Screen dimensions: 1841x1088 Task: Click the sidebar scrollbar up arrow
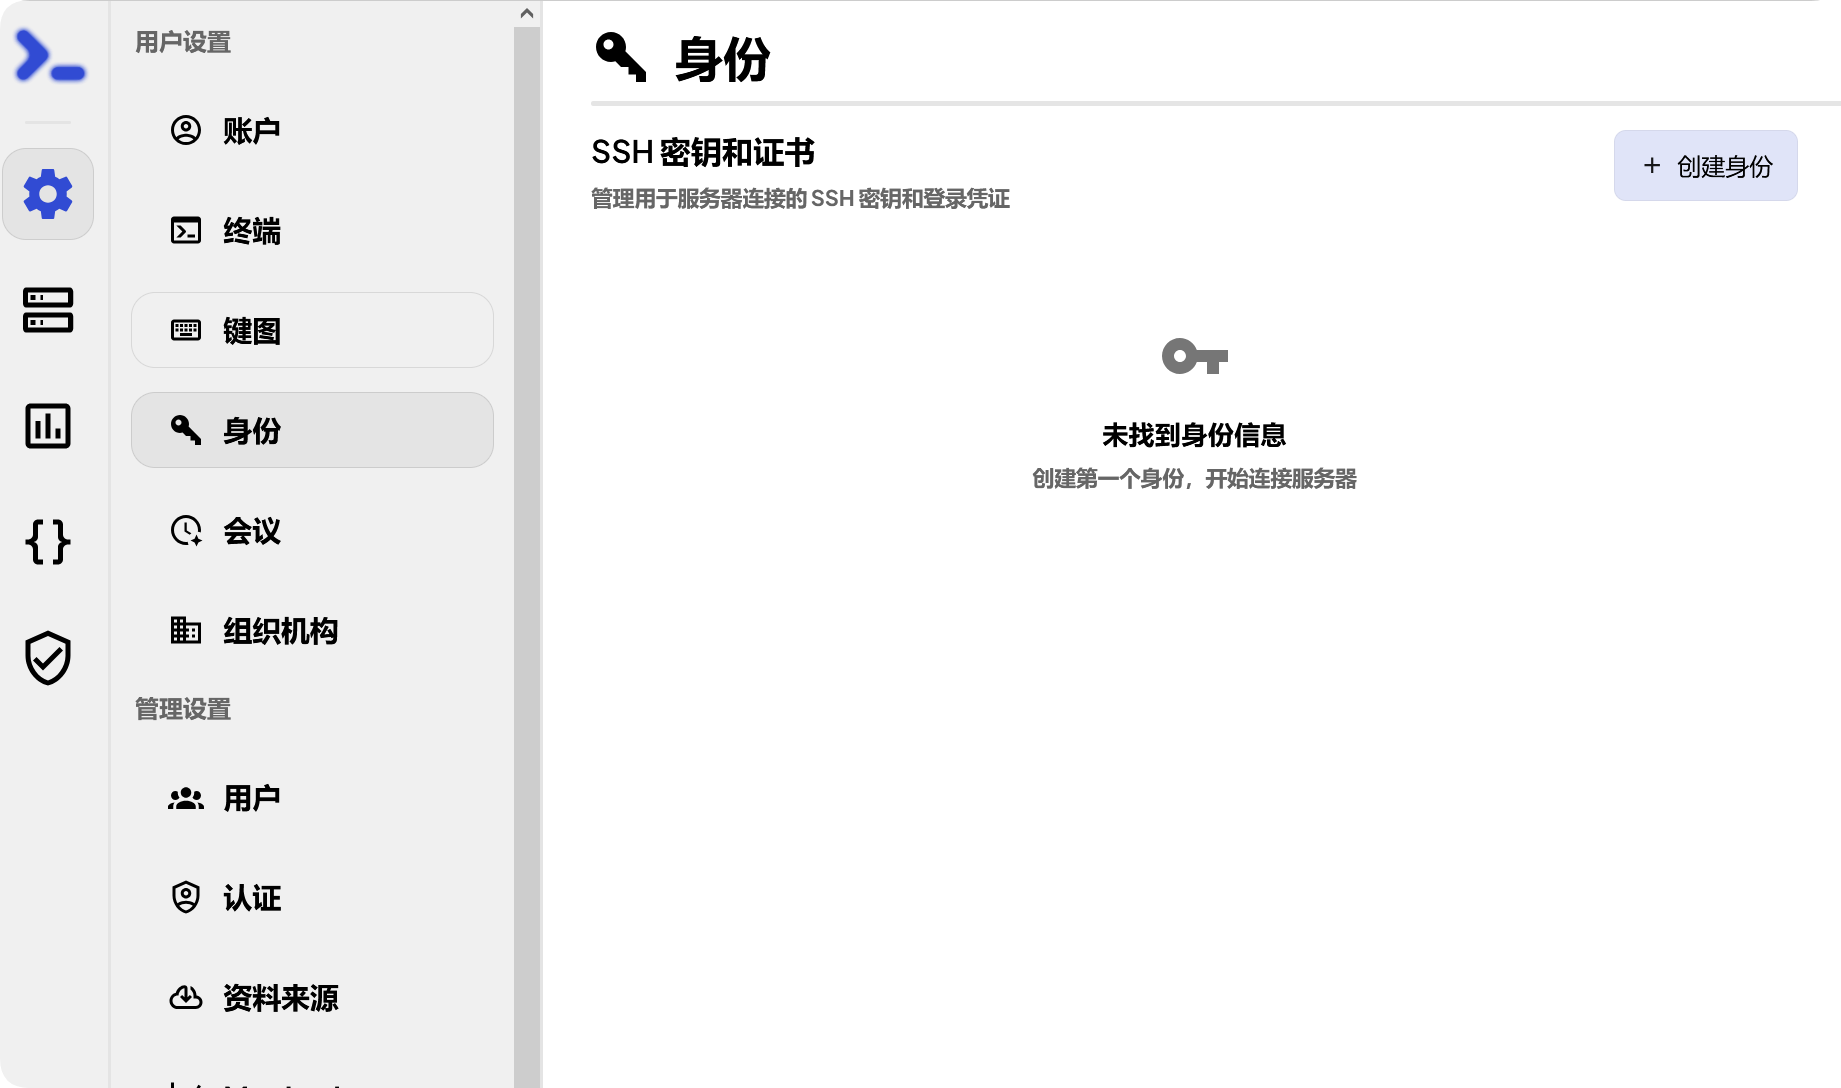click(x=525, y=13)
